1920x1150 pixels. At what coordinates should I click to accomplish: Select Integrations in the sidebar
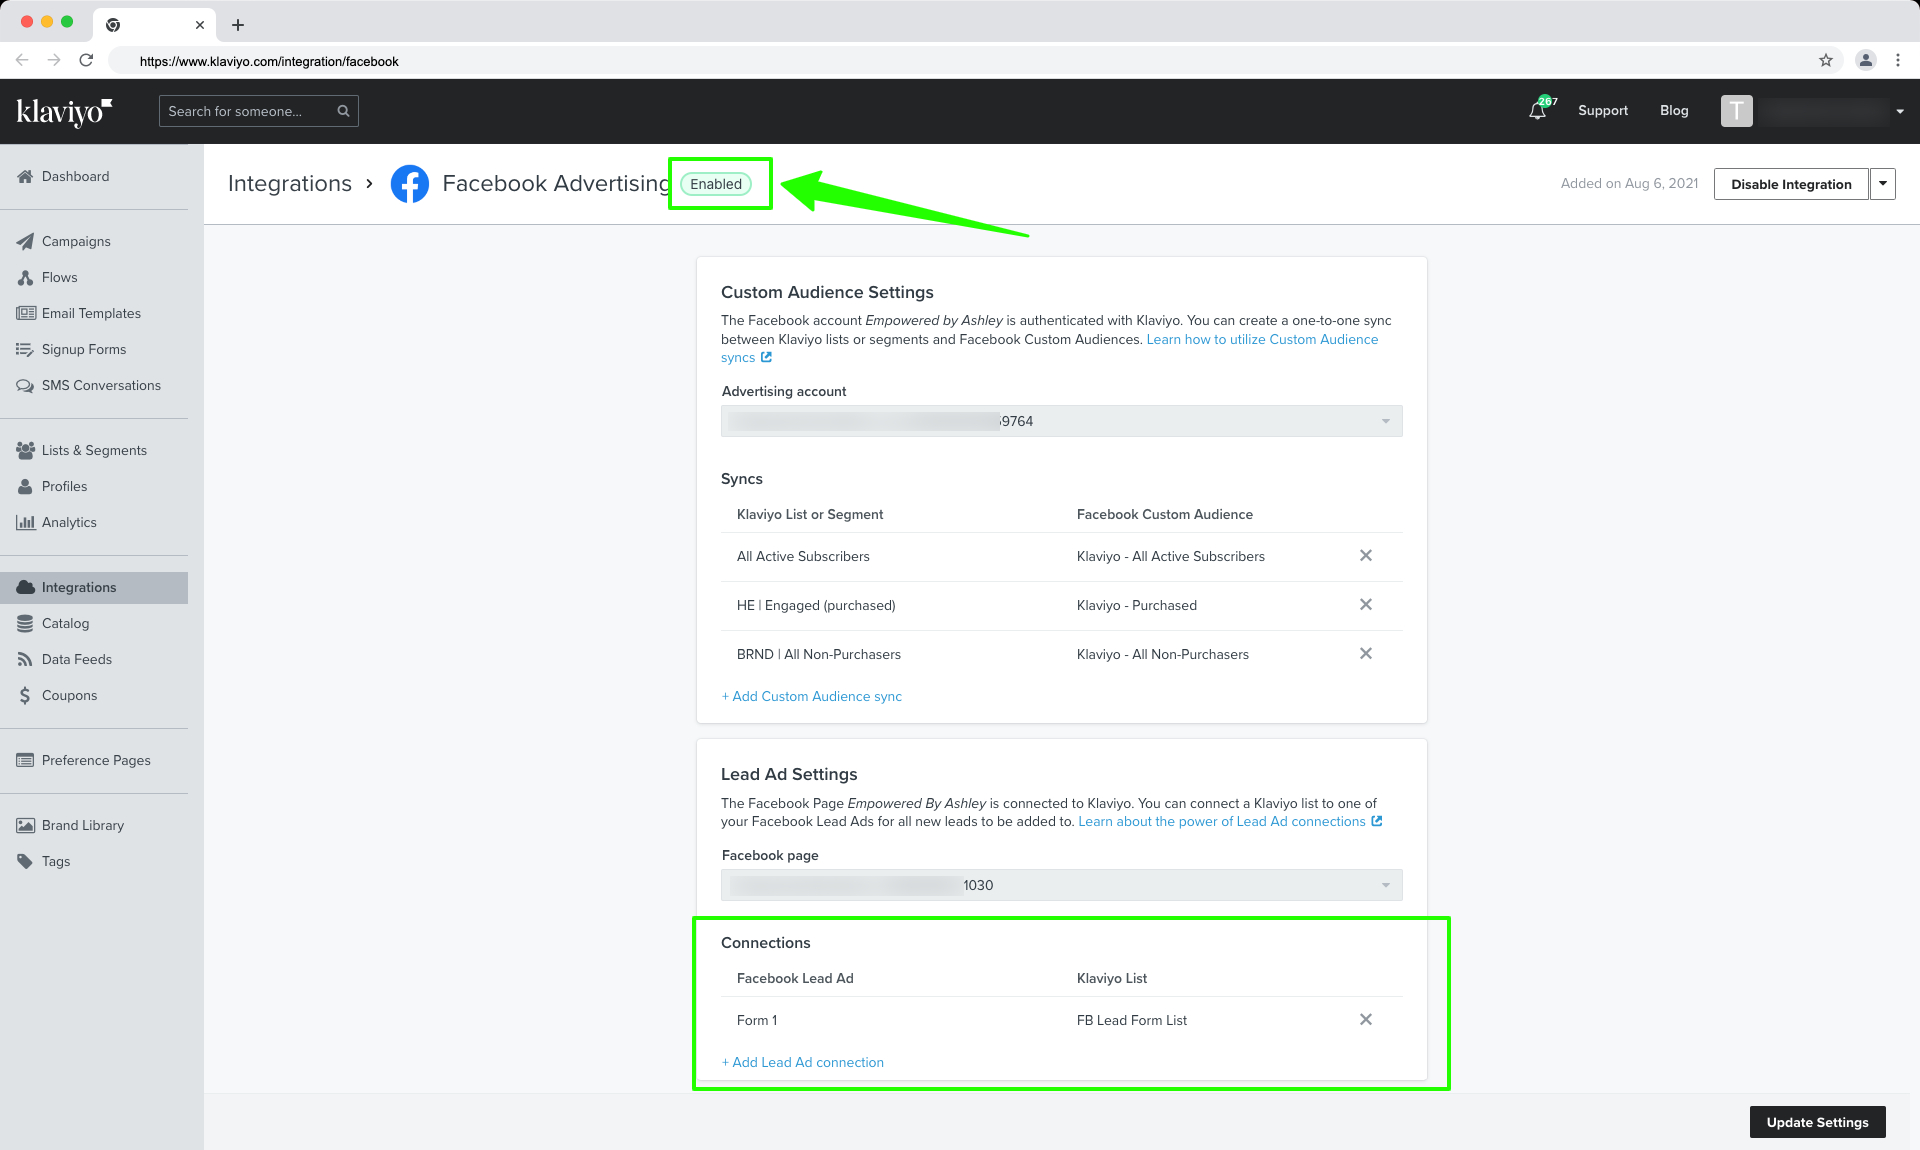[94, 587]
